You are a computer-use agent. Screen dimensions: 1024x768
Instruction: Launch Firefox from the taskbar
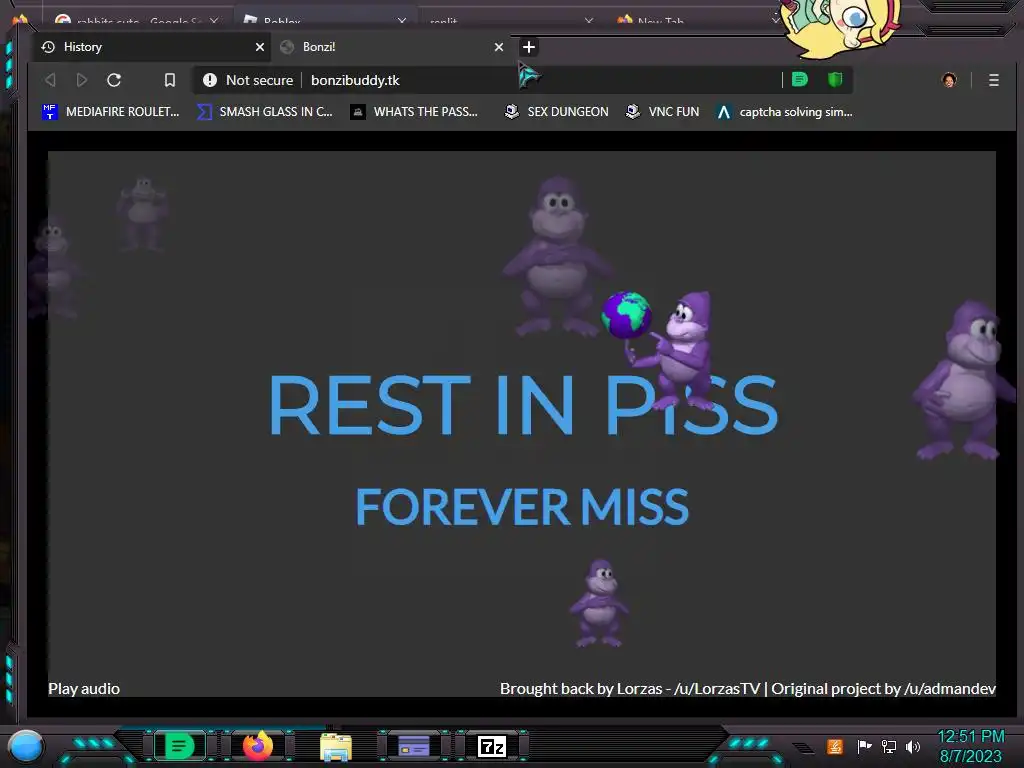coord(258,746)
